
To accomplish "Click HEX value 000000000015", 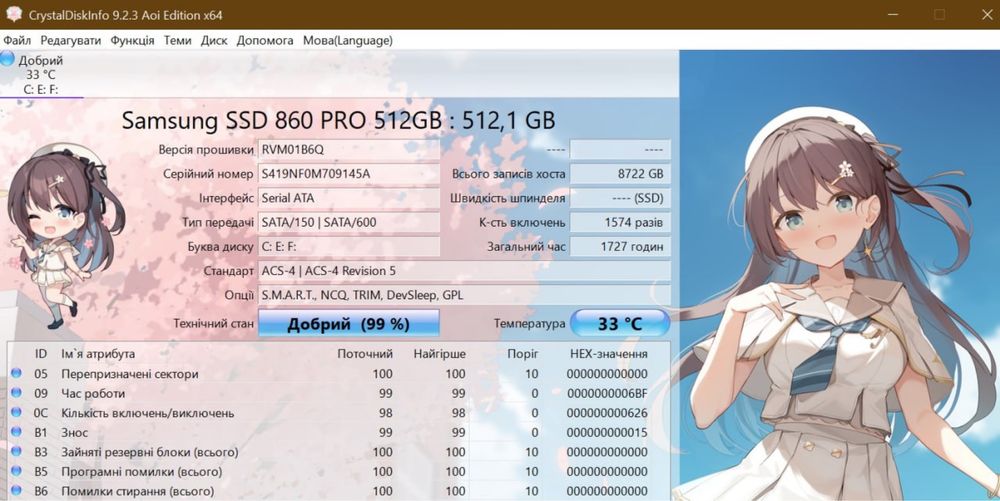I will tap(607, 433).
